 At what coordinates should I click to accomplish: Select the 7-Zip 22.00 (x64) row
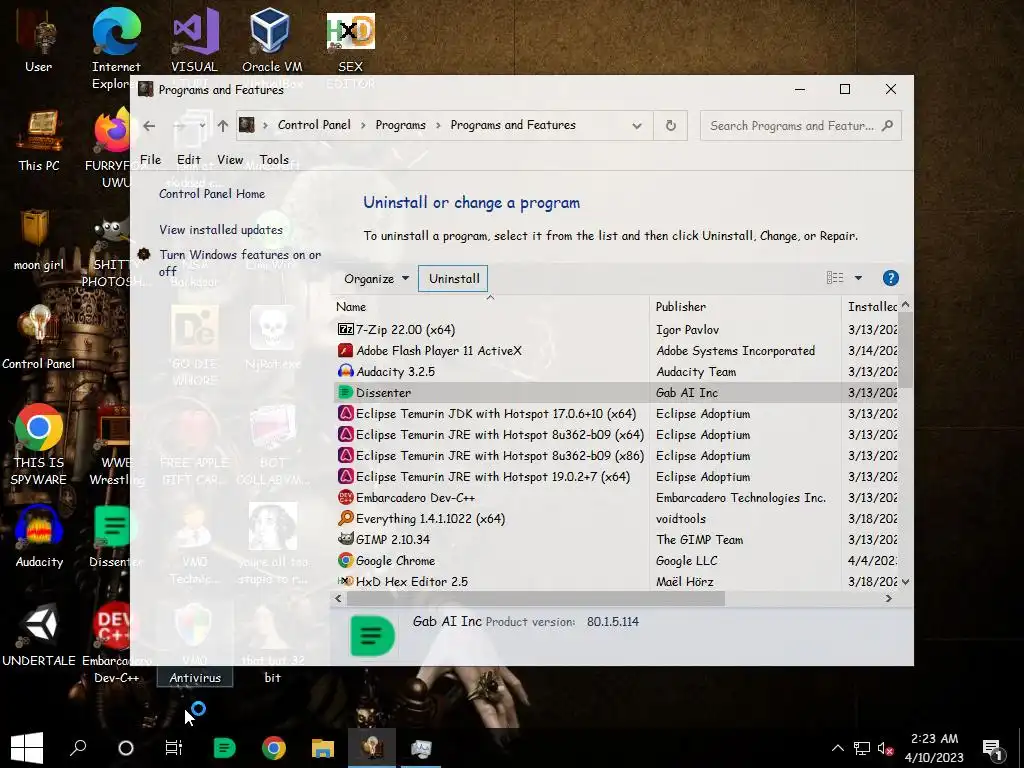pyautogui.click(x=617, y=330)
